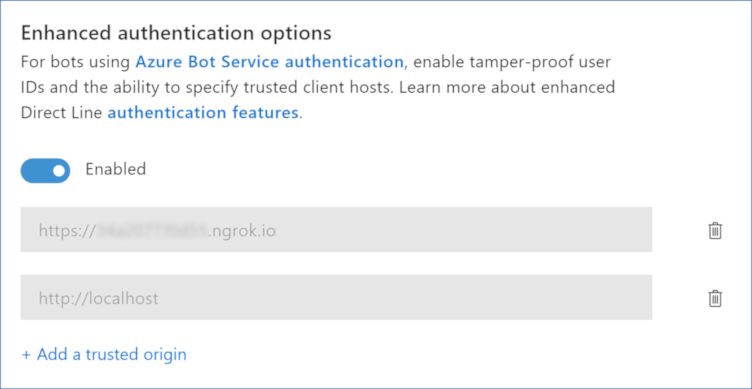This screenshot has height=389, width=752.
Task: Click the Enabled label text
Action: [116, 169]
